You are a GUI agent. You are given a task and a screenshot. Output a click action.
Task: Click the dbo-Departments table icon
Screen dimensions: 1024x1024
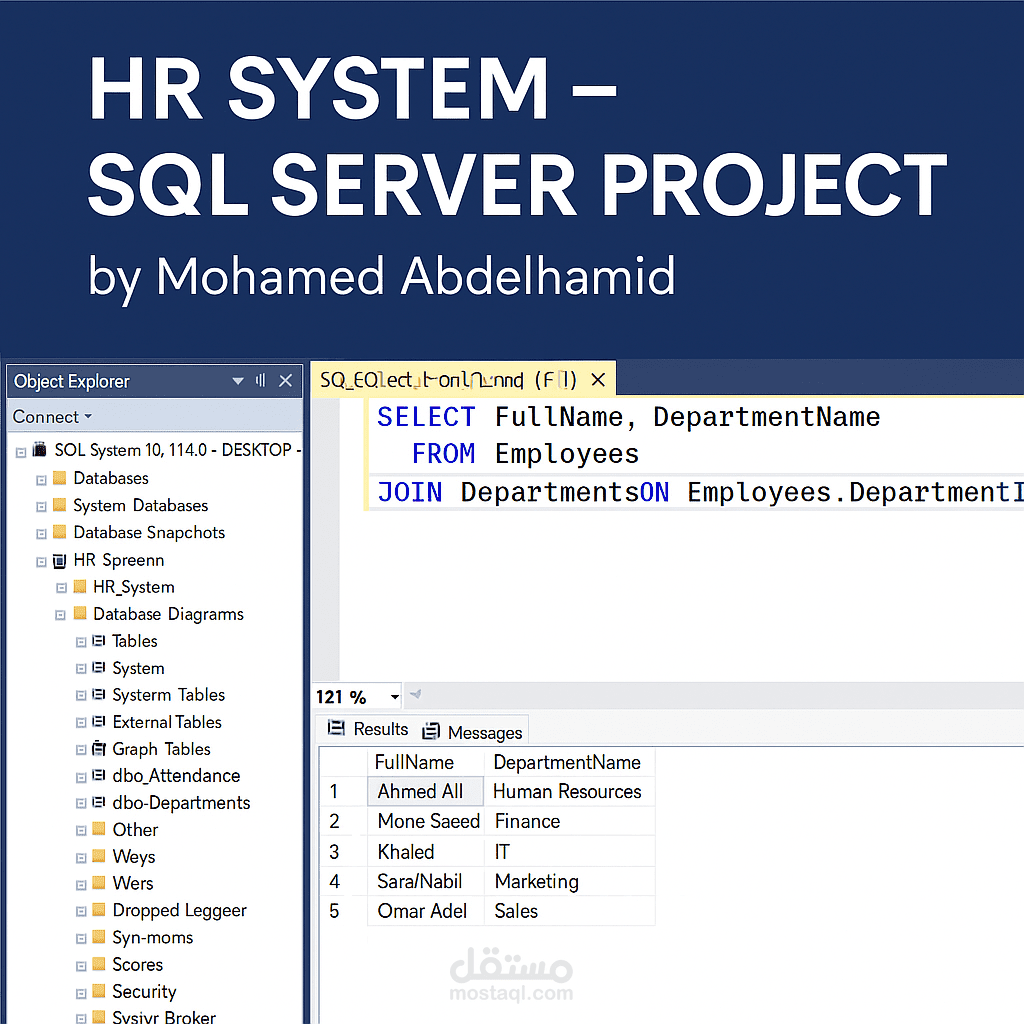point(99,802)
